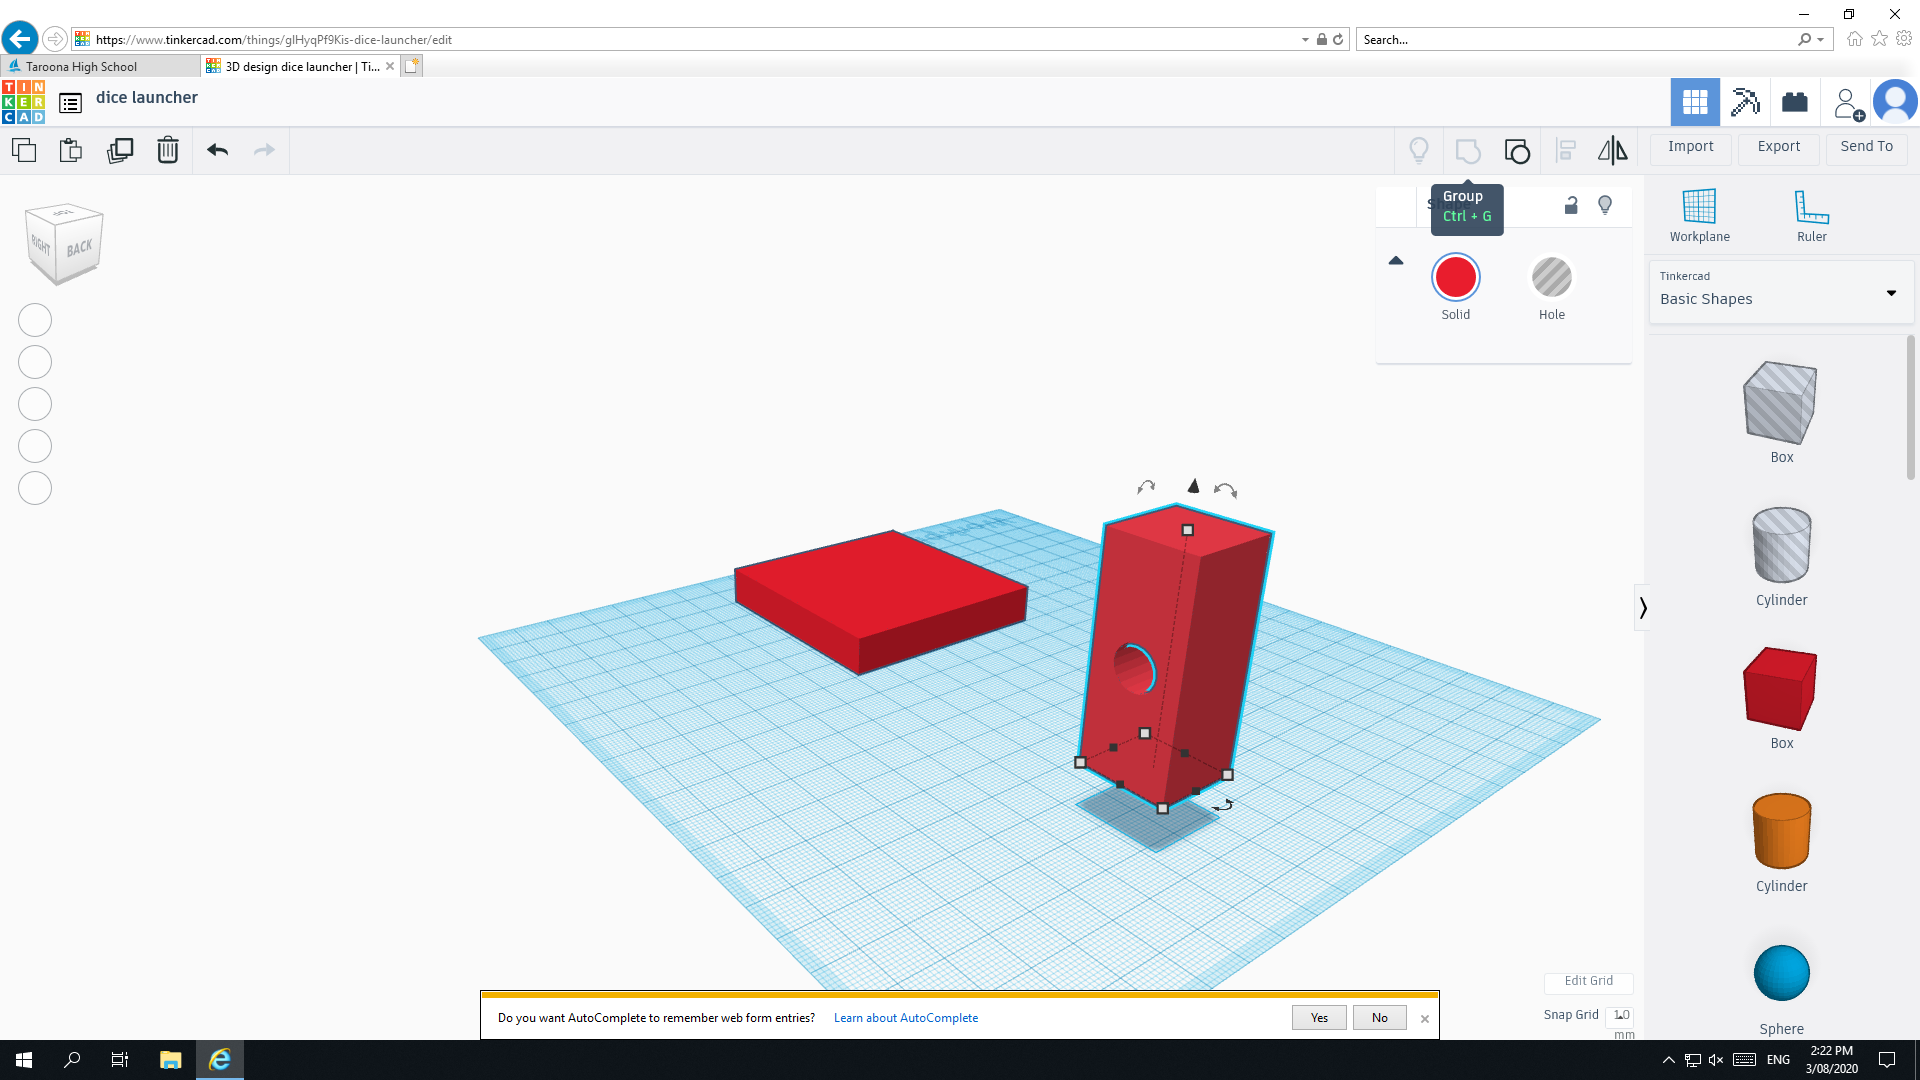Image resolution: width=1920 pixels, height=1080 pixels.
Task: Hide selected shape with inspector lightbulb
Action: (x=1605, y=205)
